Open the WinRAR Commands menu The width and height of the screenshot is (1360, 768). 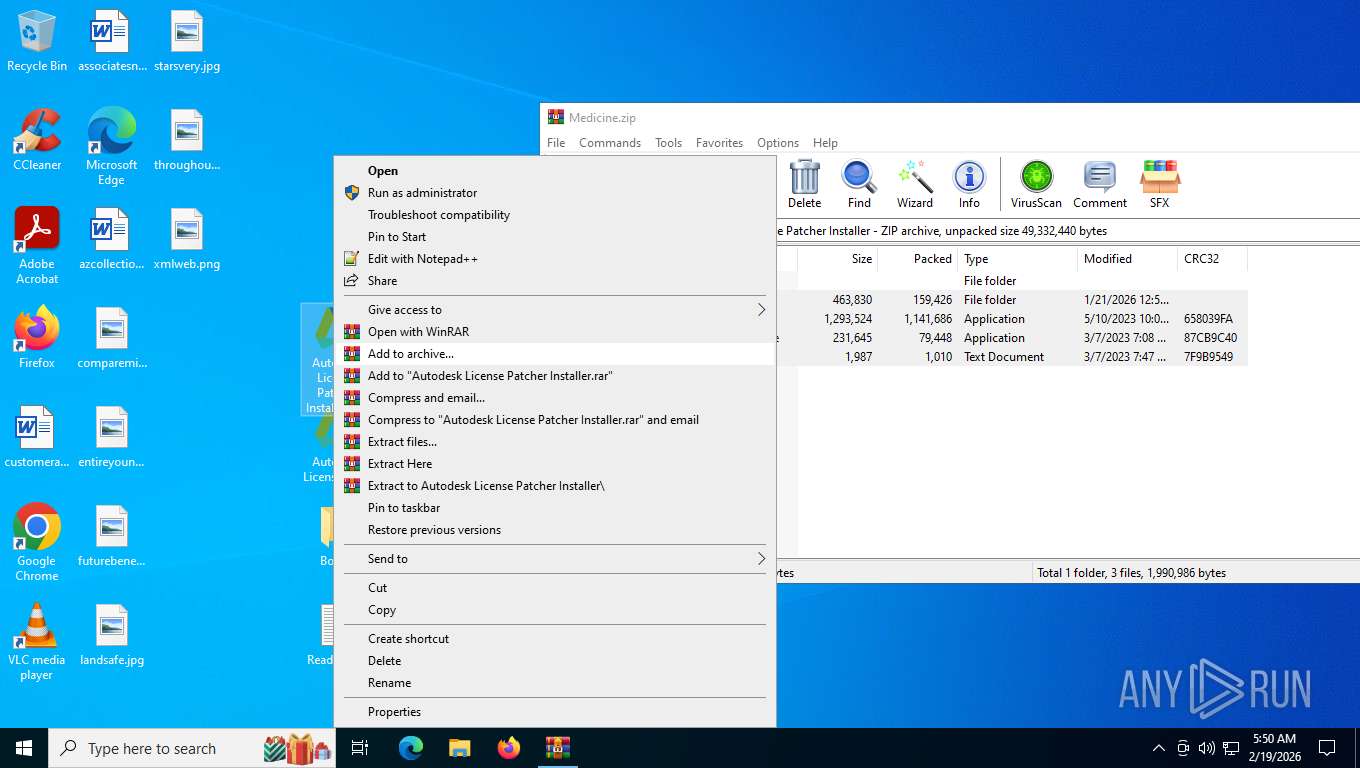click(610, 143)
